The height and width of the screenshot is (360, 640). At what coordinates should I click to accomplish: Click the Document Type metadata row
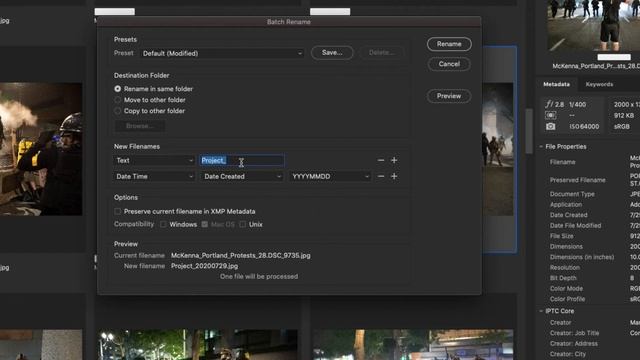click(594, 194)
